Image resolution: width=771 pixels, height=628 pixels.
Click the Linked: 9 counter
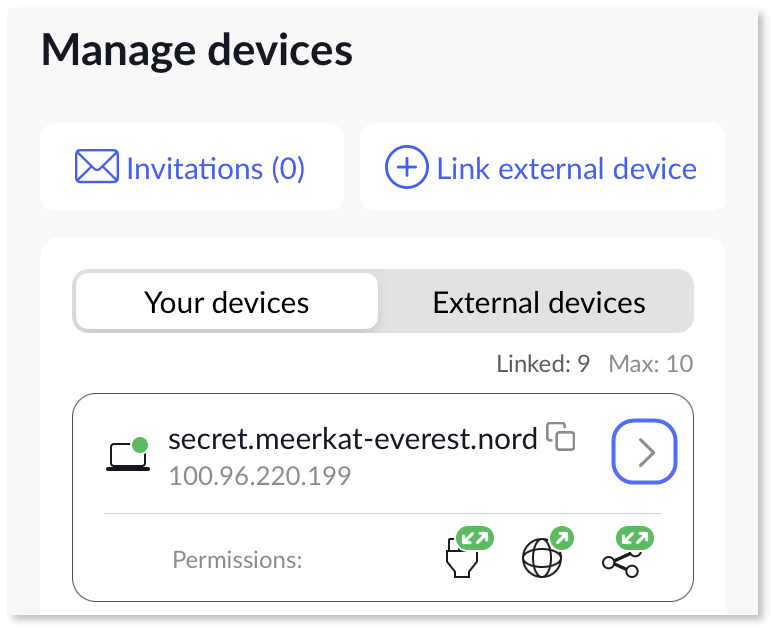(542, 364)
